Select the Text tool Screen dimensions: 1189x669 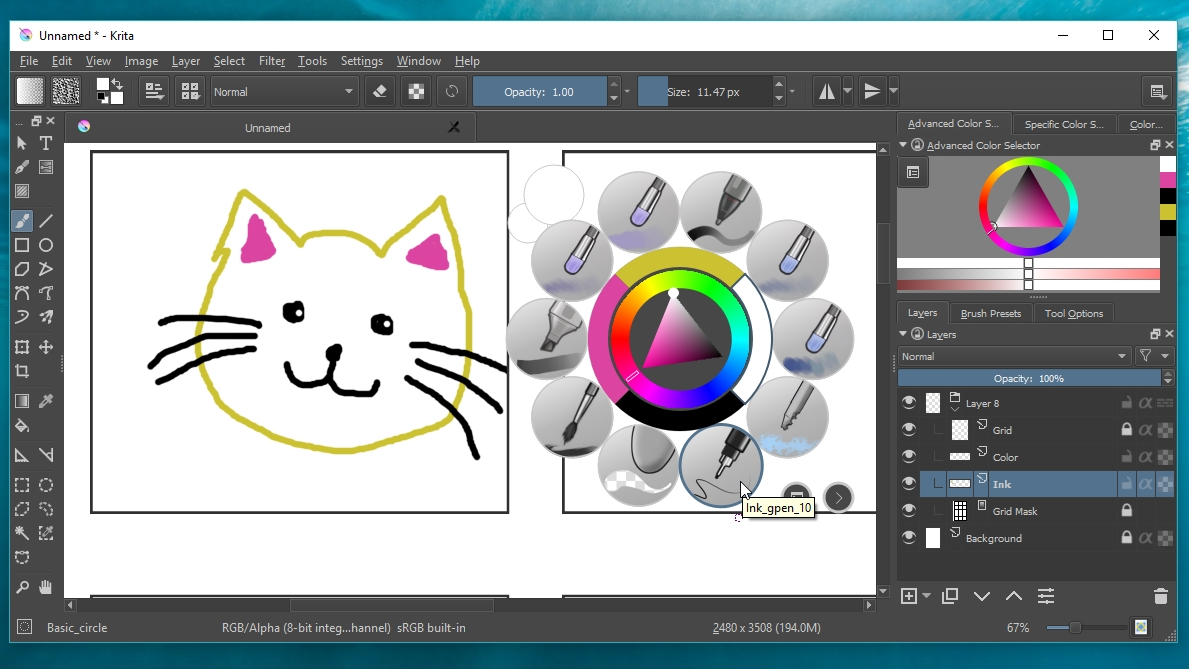pos(46,143)
